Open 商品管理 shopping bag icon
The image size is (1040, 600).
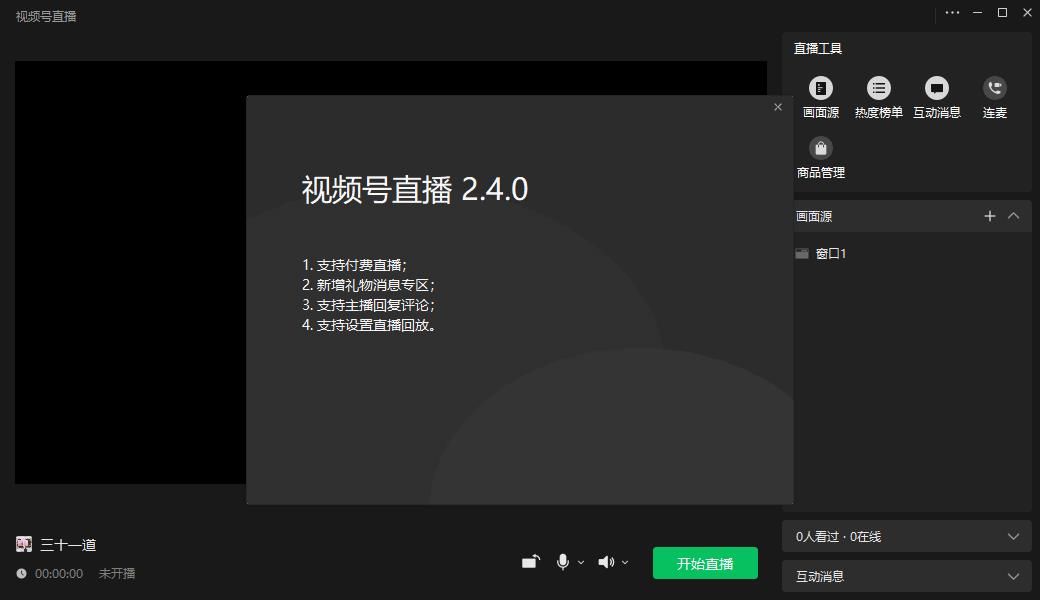pos(820,148)
